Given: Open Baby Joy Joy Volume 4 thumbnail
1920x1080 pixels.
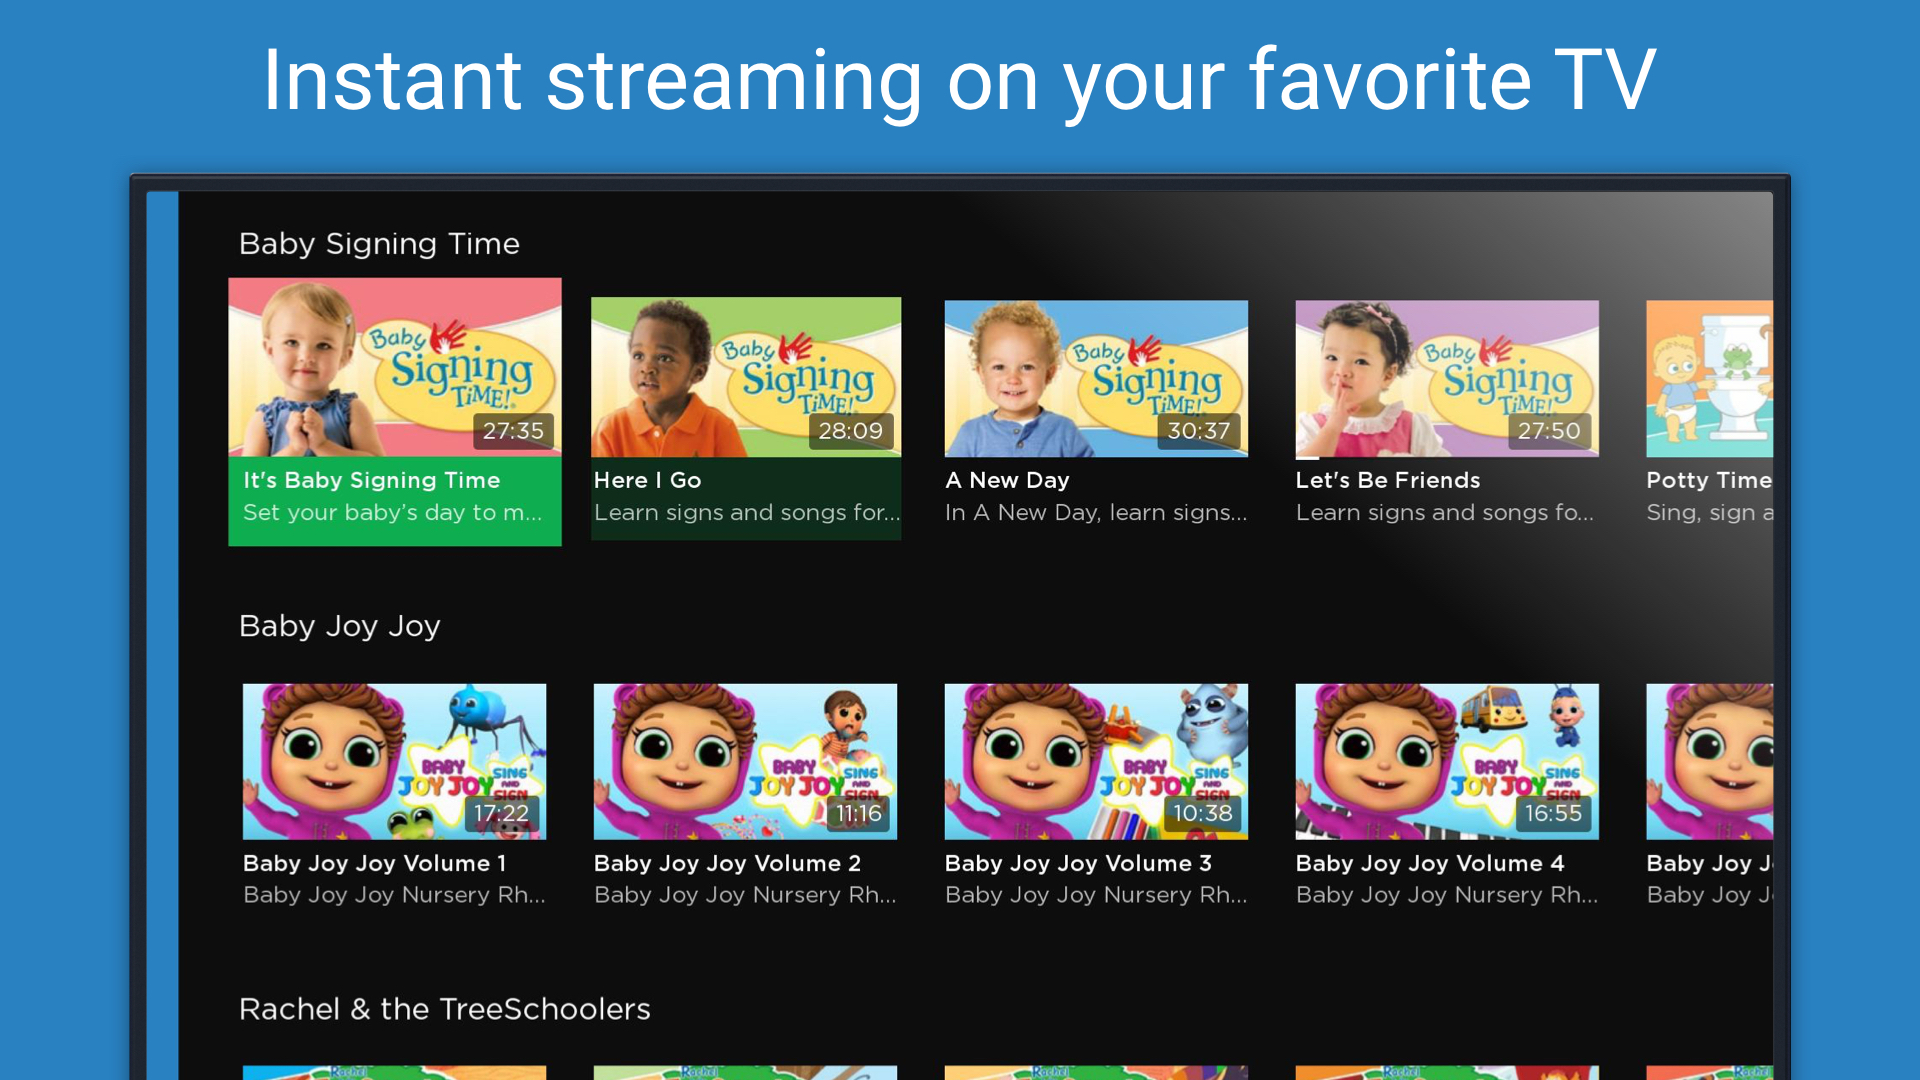Looking at the screenshot, I should click(x=1446, y=761).
